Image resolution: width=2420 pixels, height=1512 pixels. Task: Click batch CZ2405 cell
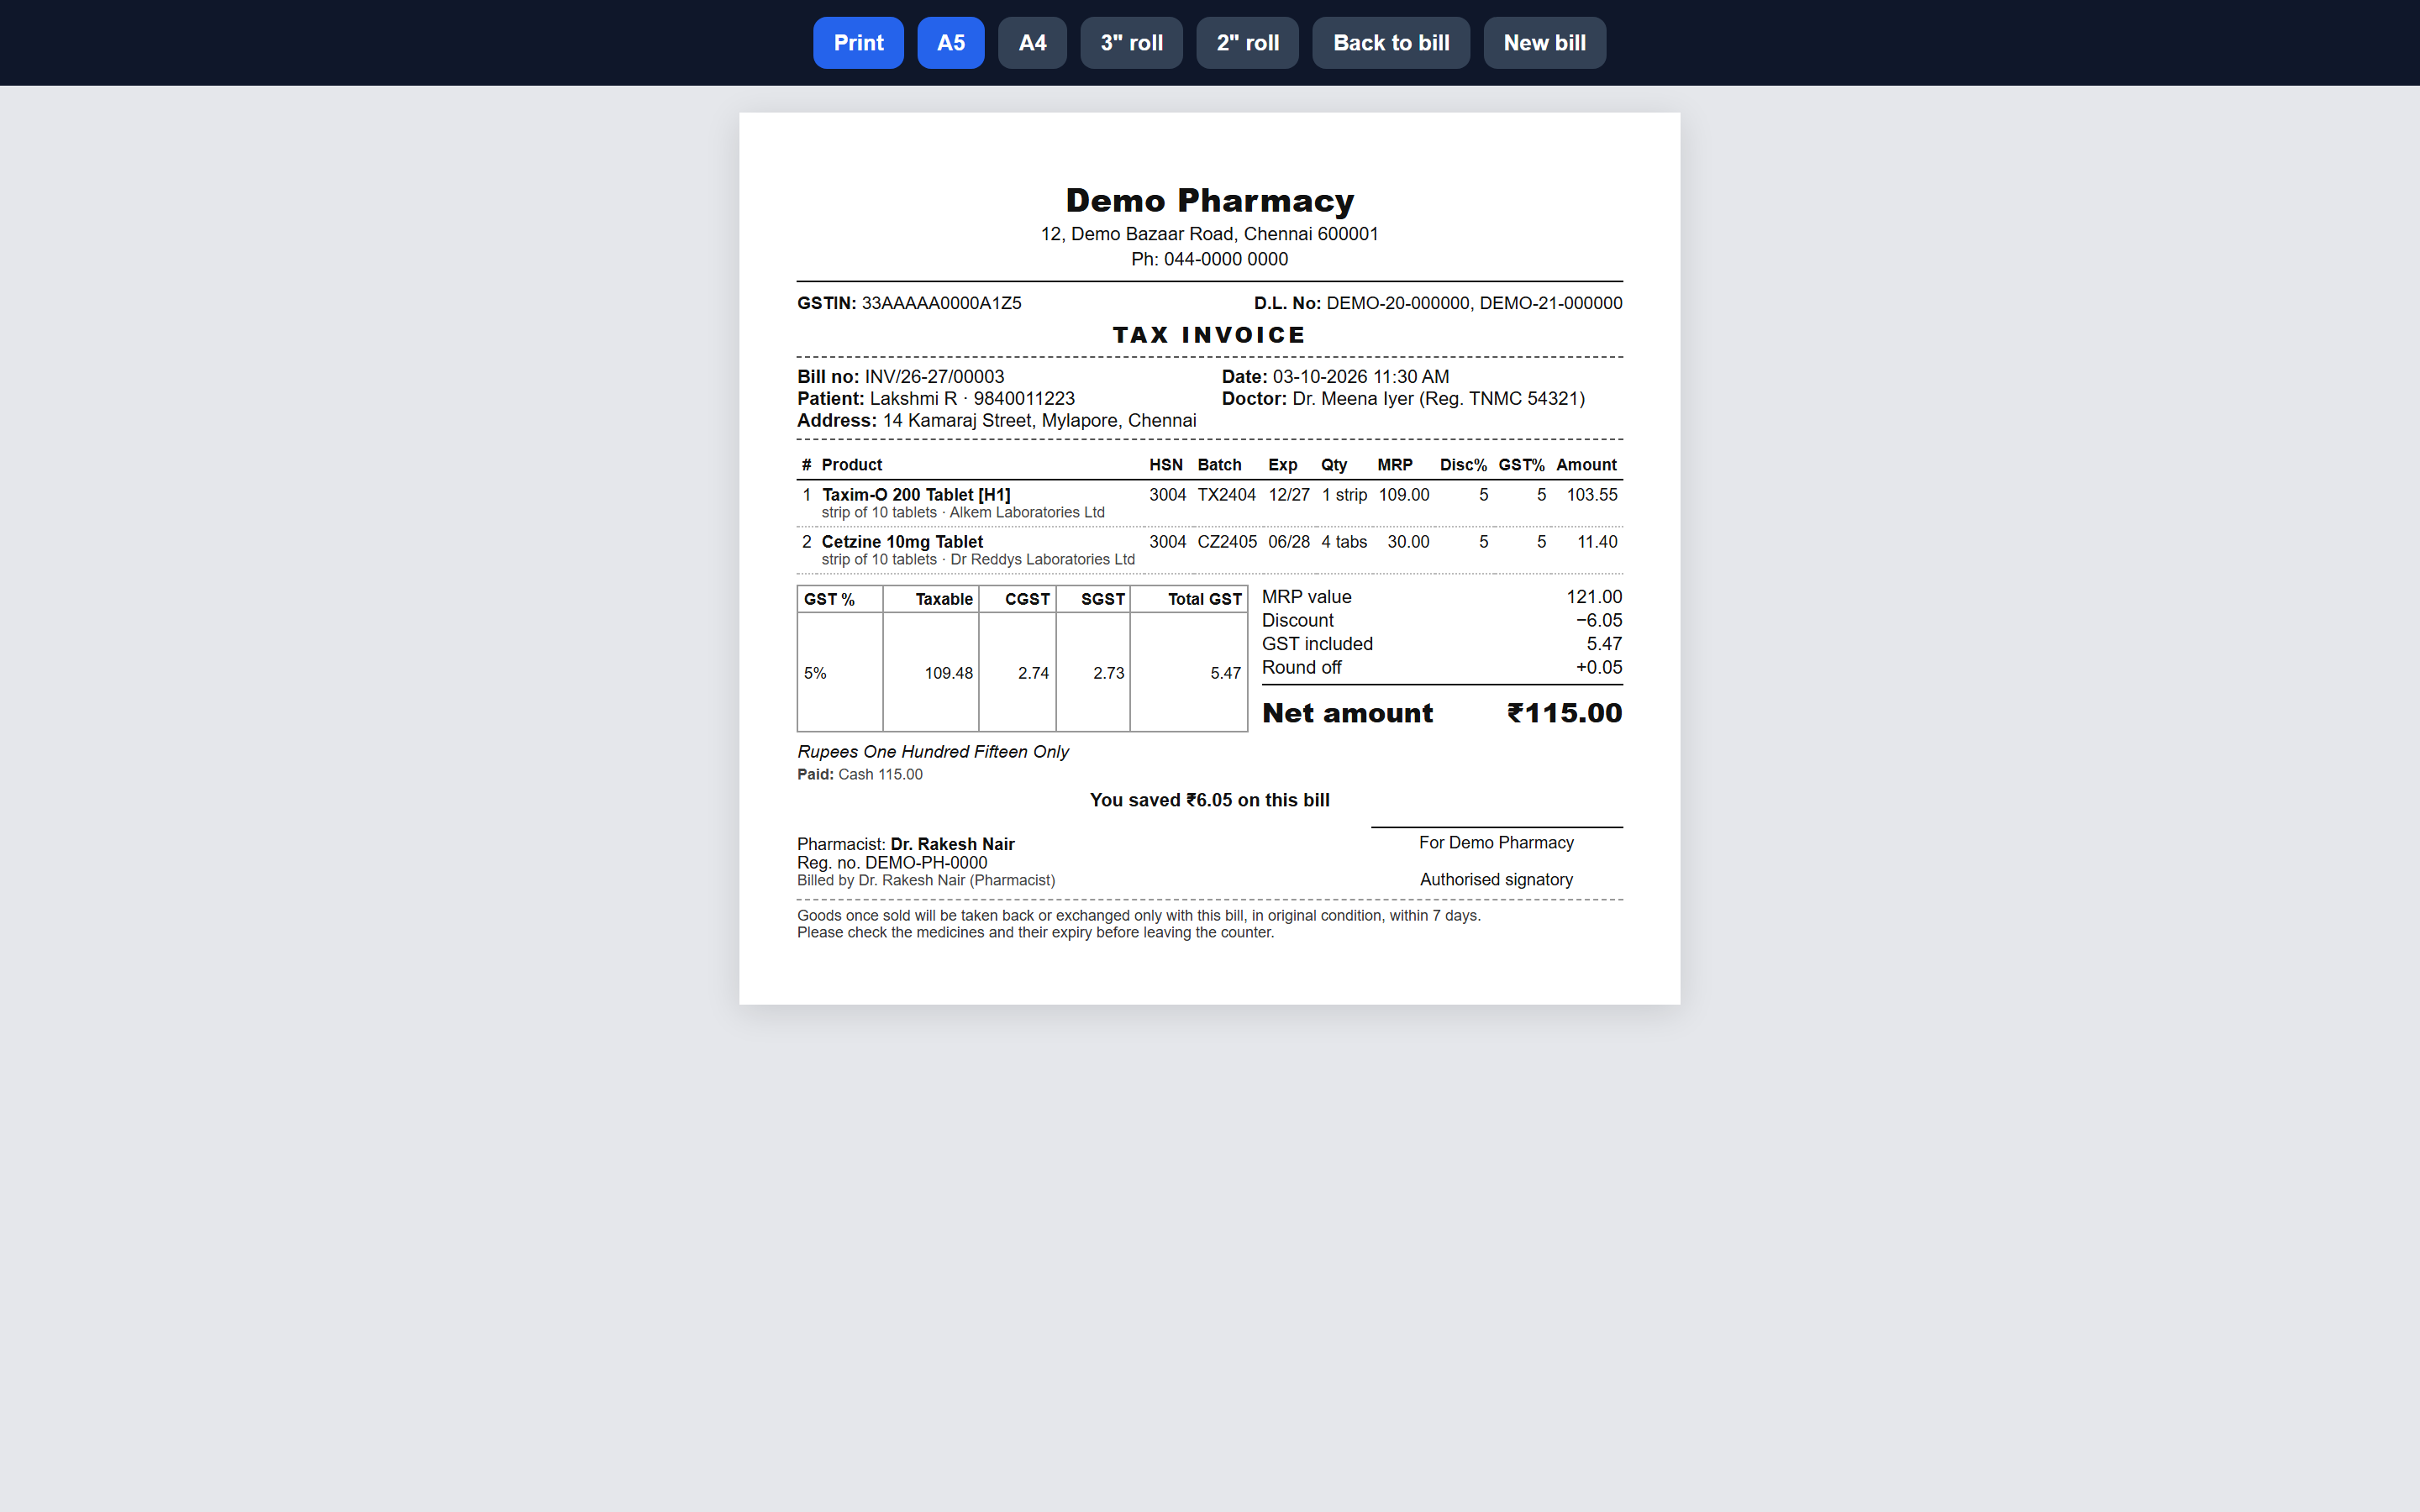[1227, 542]
